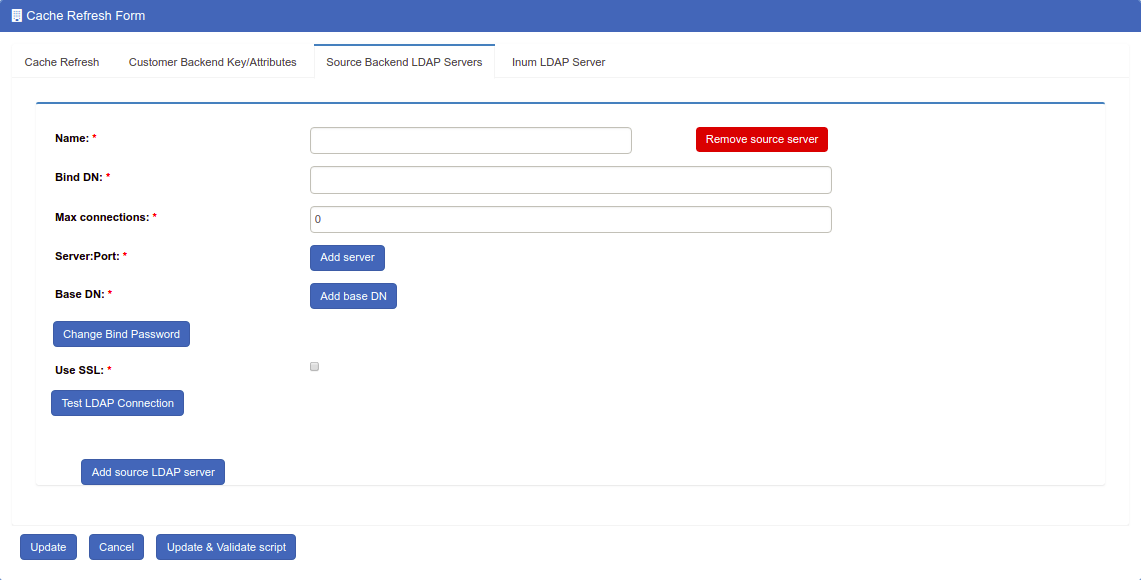Select the Source Backend LDAP Servers tab
This screenshot has height=580, width=1141.
[x=404, y=61]
